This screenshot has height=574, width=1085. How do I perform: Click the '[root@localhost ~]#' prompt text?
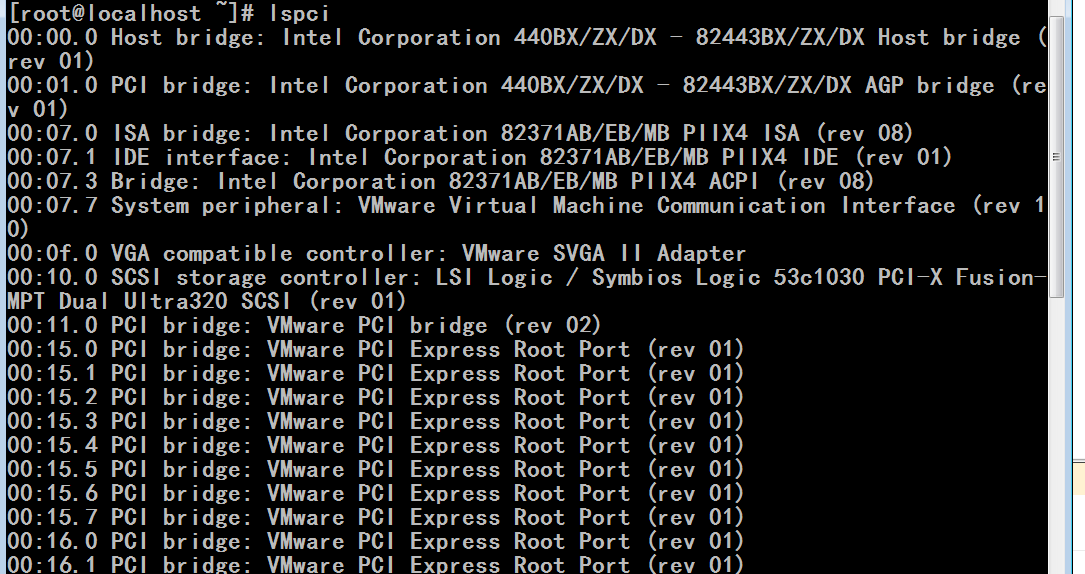coord(131,13)
